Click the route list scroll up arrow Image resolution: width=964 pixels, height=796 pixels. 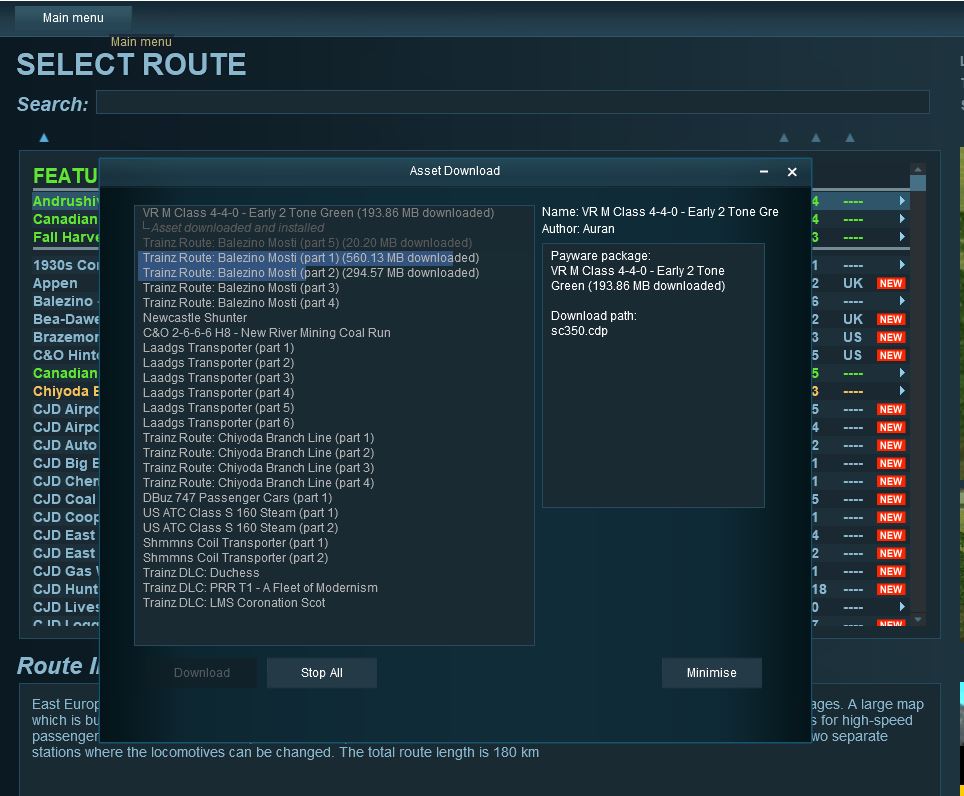[x=917, y=169]
